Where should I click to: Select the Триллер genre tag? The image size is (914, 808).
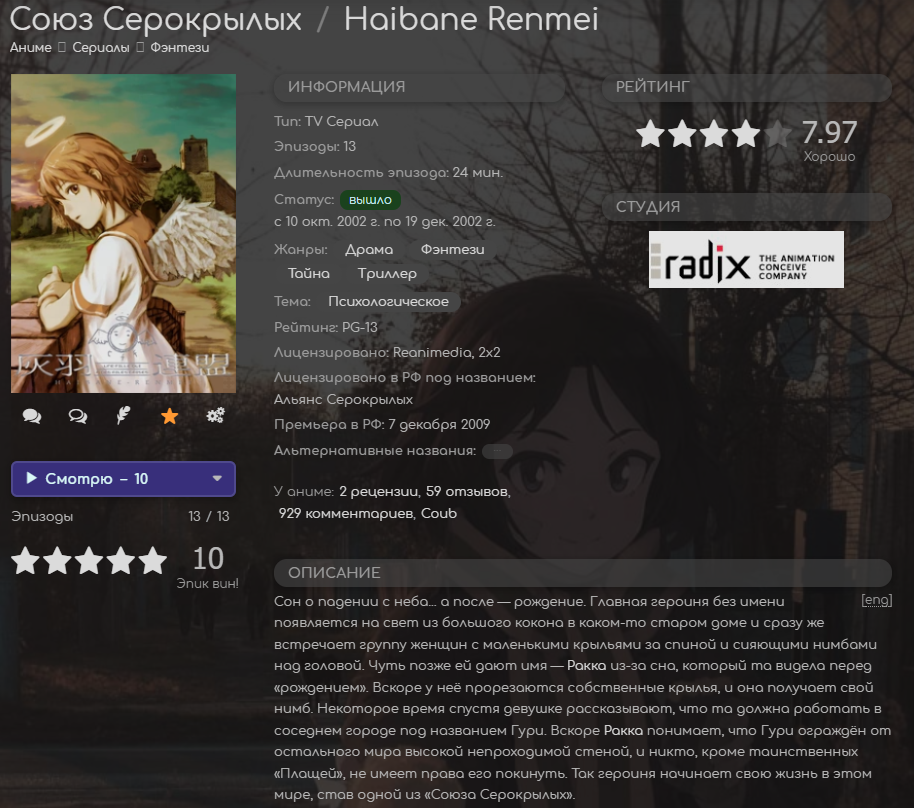tap(387, 273)
